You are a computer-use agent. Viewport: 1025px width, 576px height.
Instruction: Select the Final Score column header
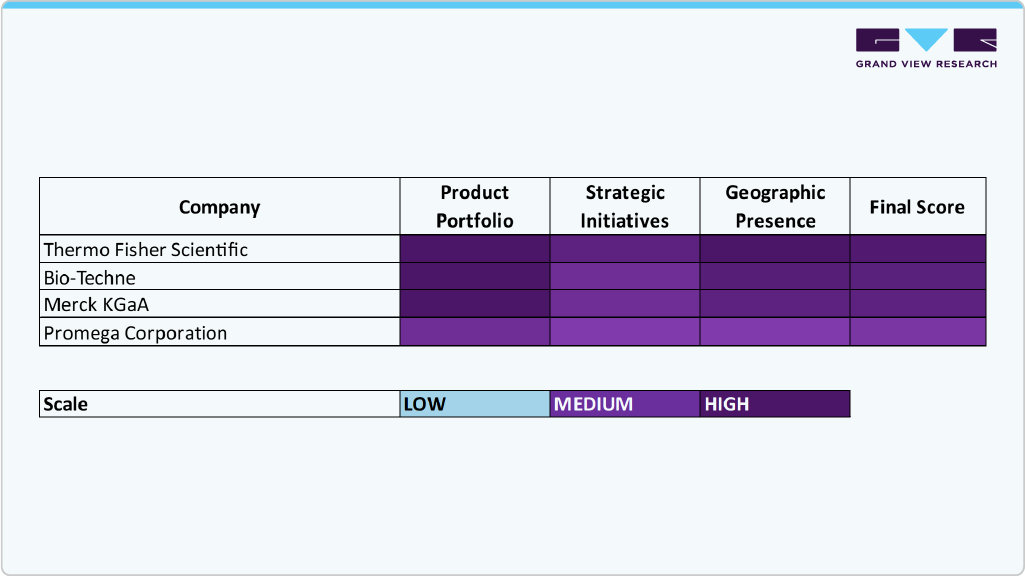click(x=917, y=207)
